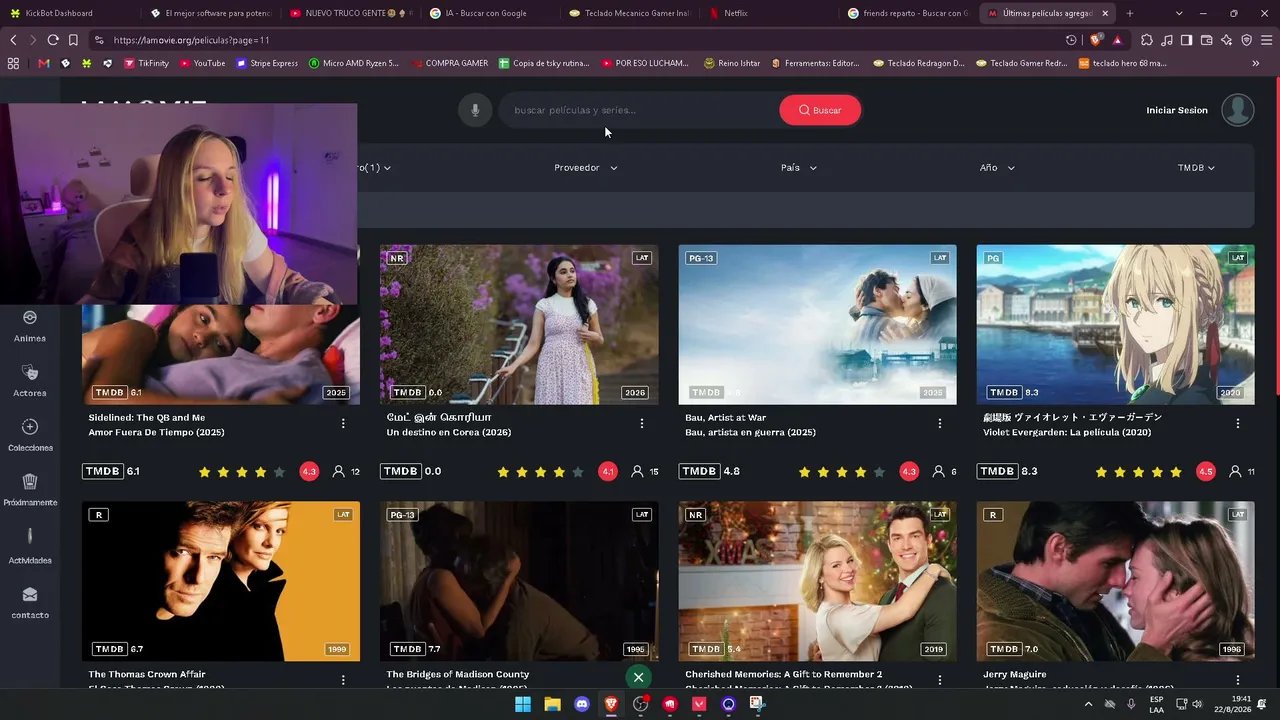The width and height of the screenshot is (1280, 720).
Task: Switch to the friends reparto Google tab
Action: coord(908,13)
